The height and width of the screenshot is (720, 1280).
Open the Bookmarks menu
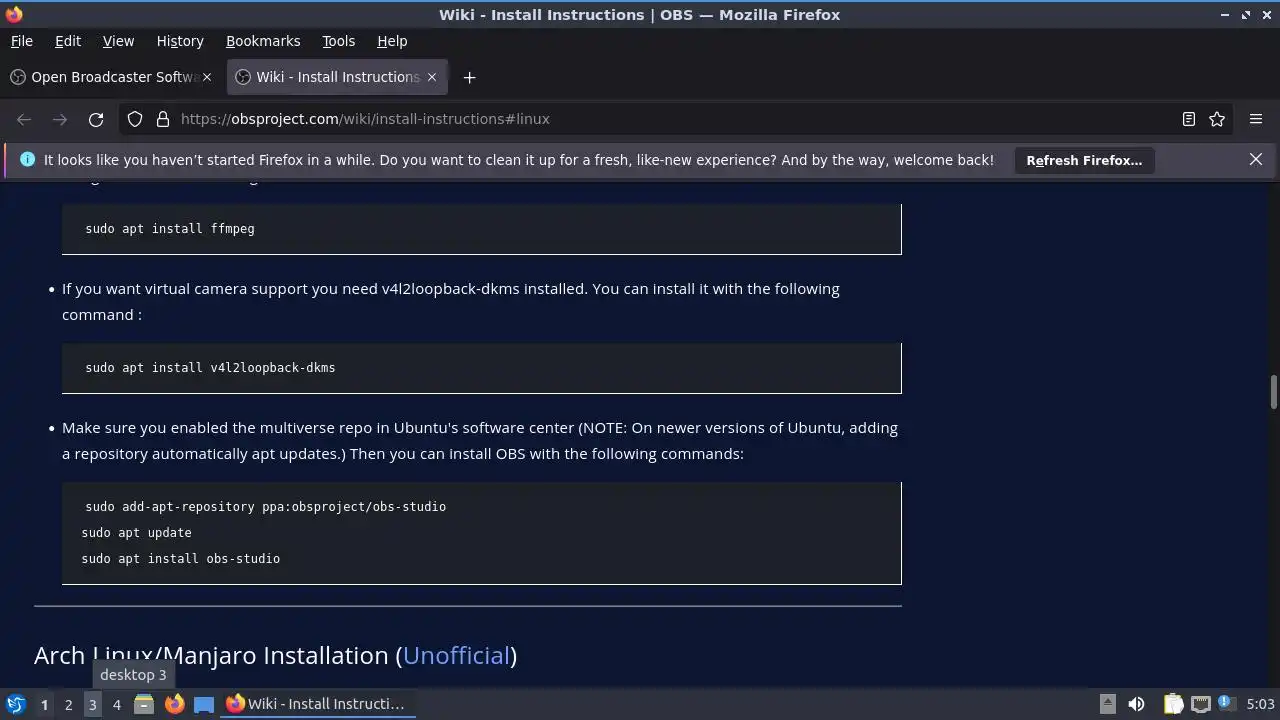pyautogui.click(x=263, y=41)
